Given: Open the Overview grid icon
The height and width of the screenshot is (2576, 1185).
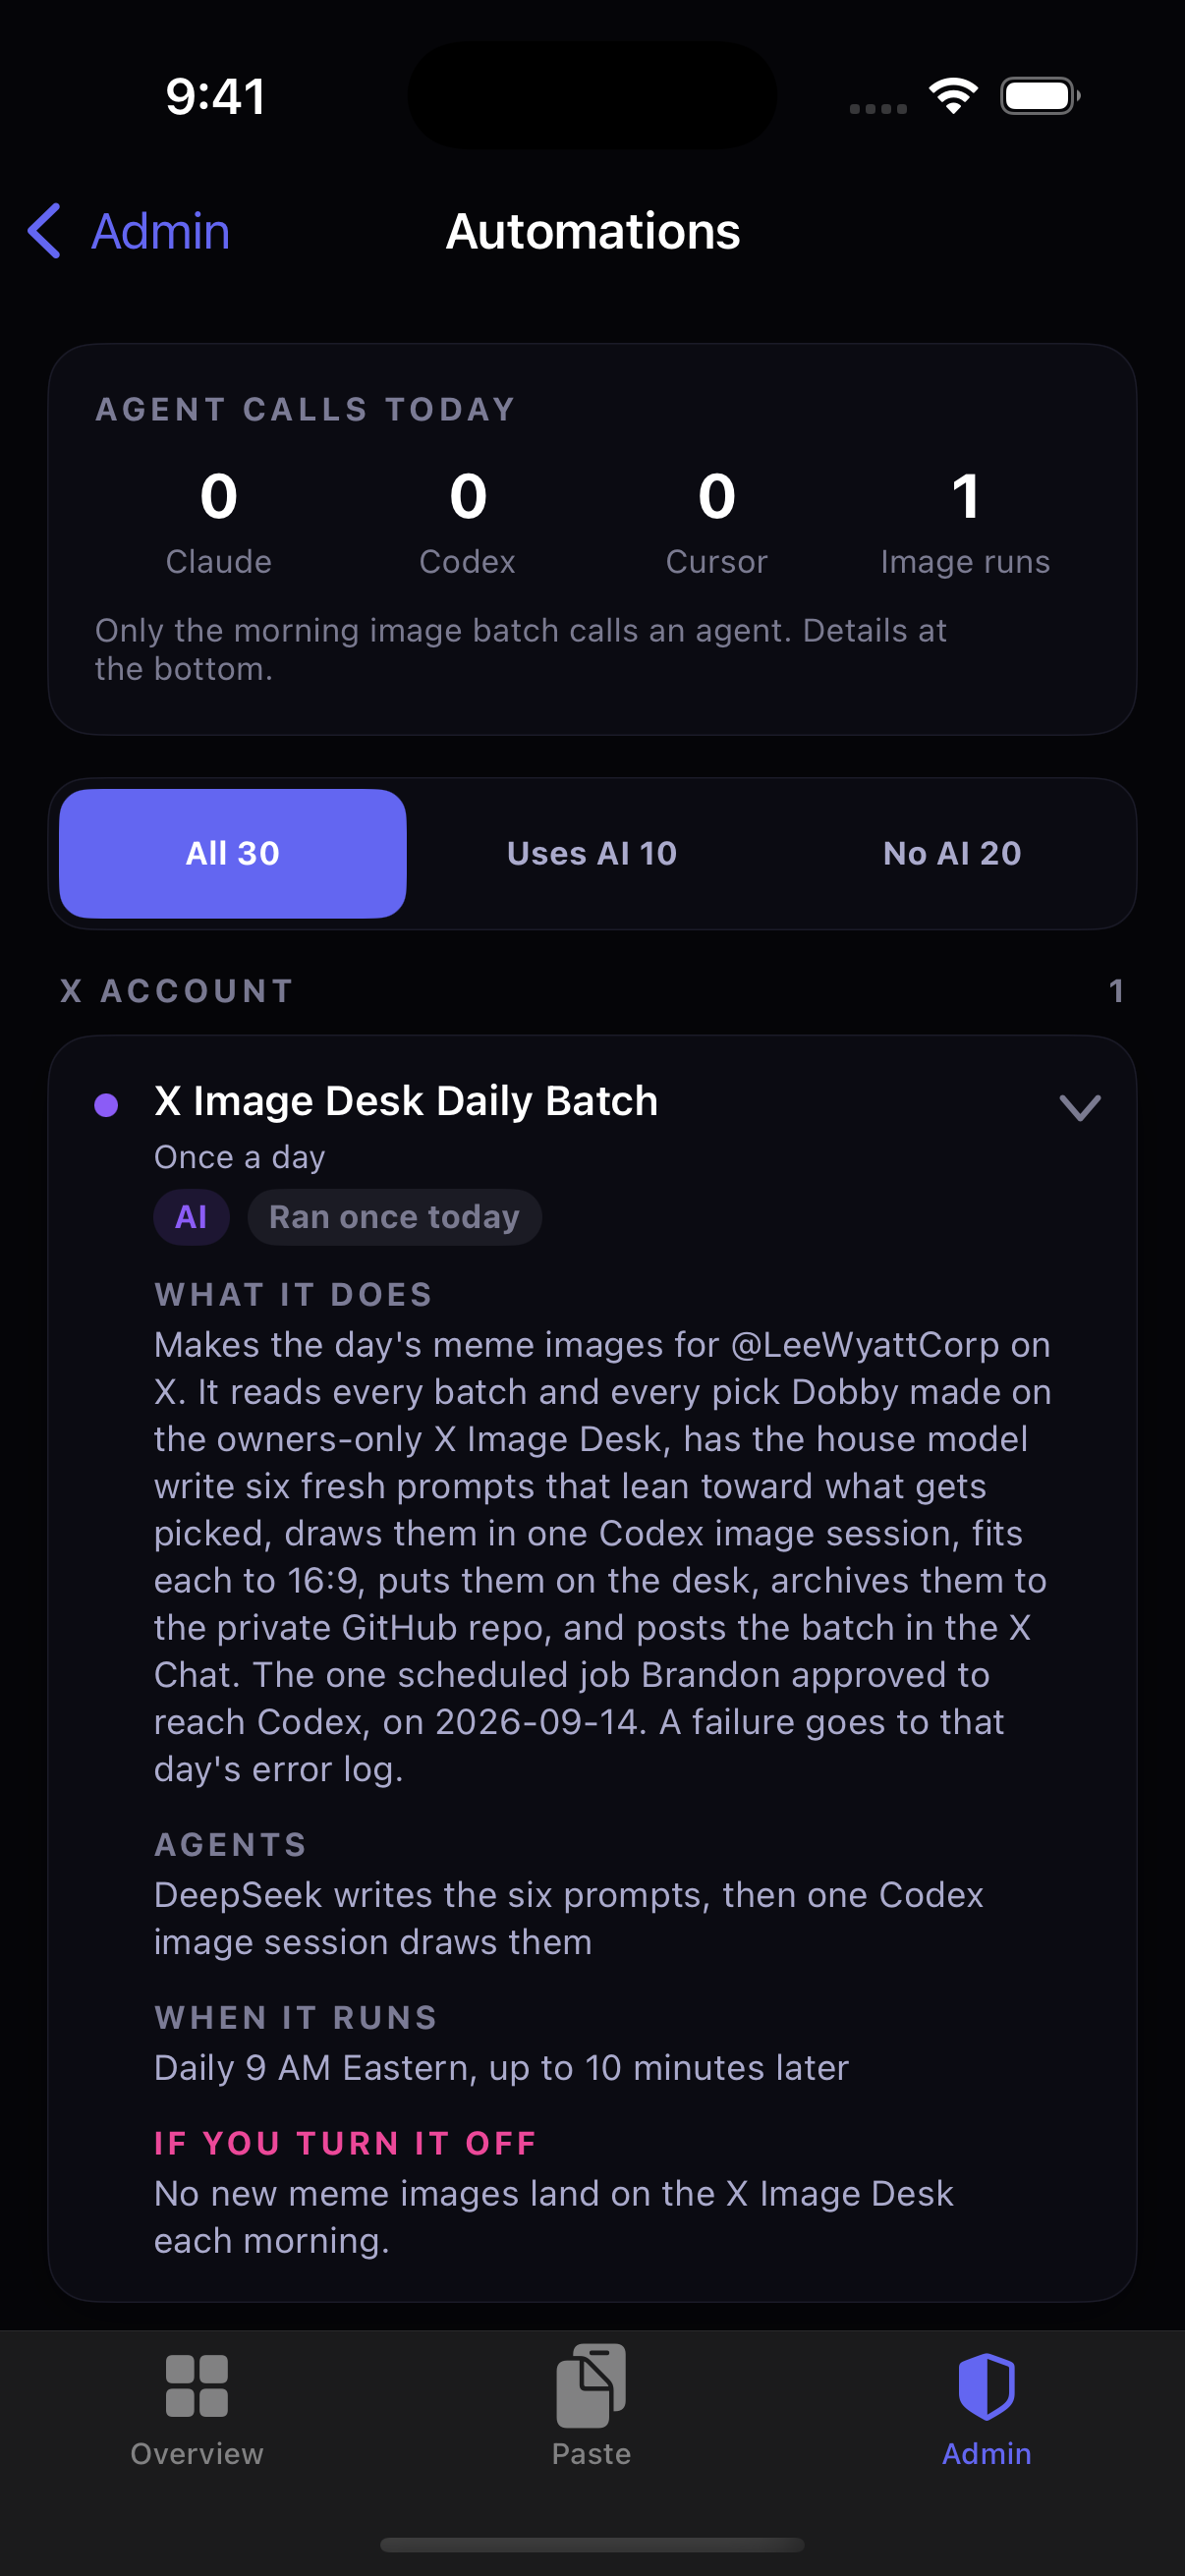Looking at the screenshot, I should point(197,2386).
